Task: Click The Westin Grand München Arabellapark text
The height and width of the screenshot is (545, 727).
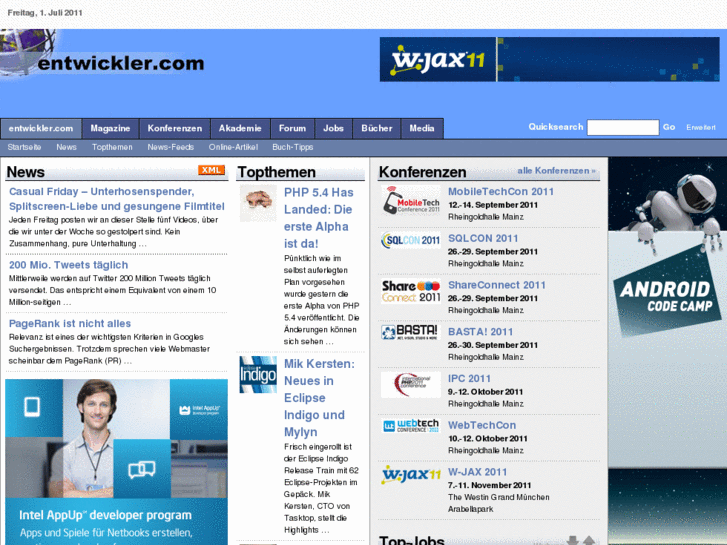Action: coord(498,503)
